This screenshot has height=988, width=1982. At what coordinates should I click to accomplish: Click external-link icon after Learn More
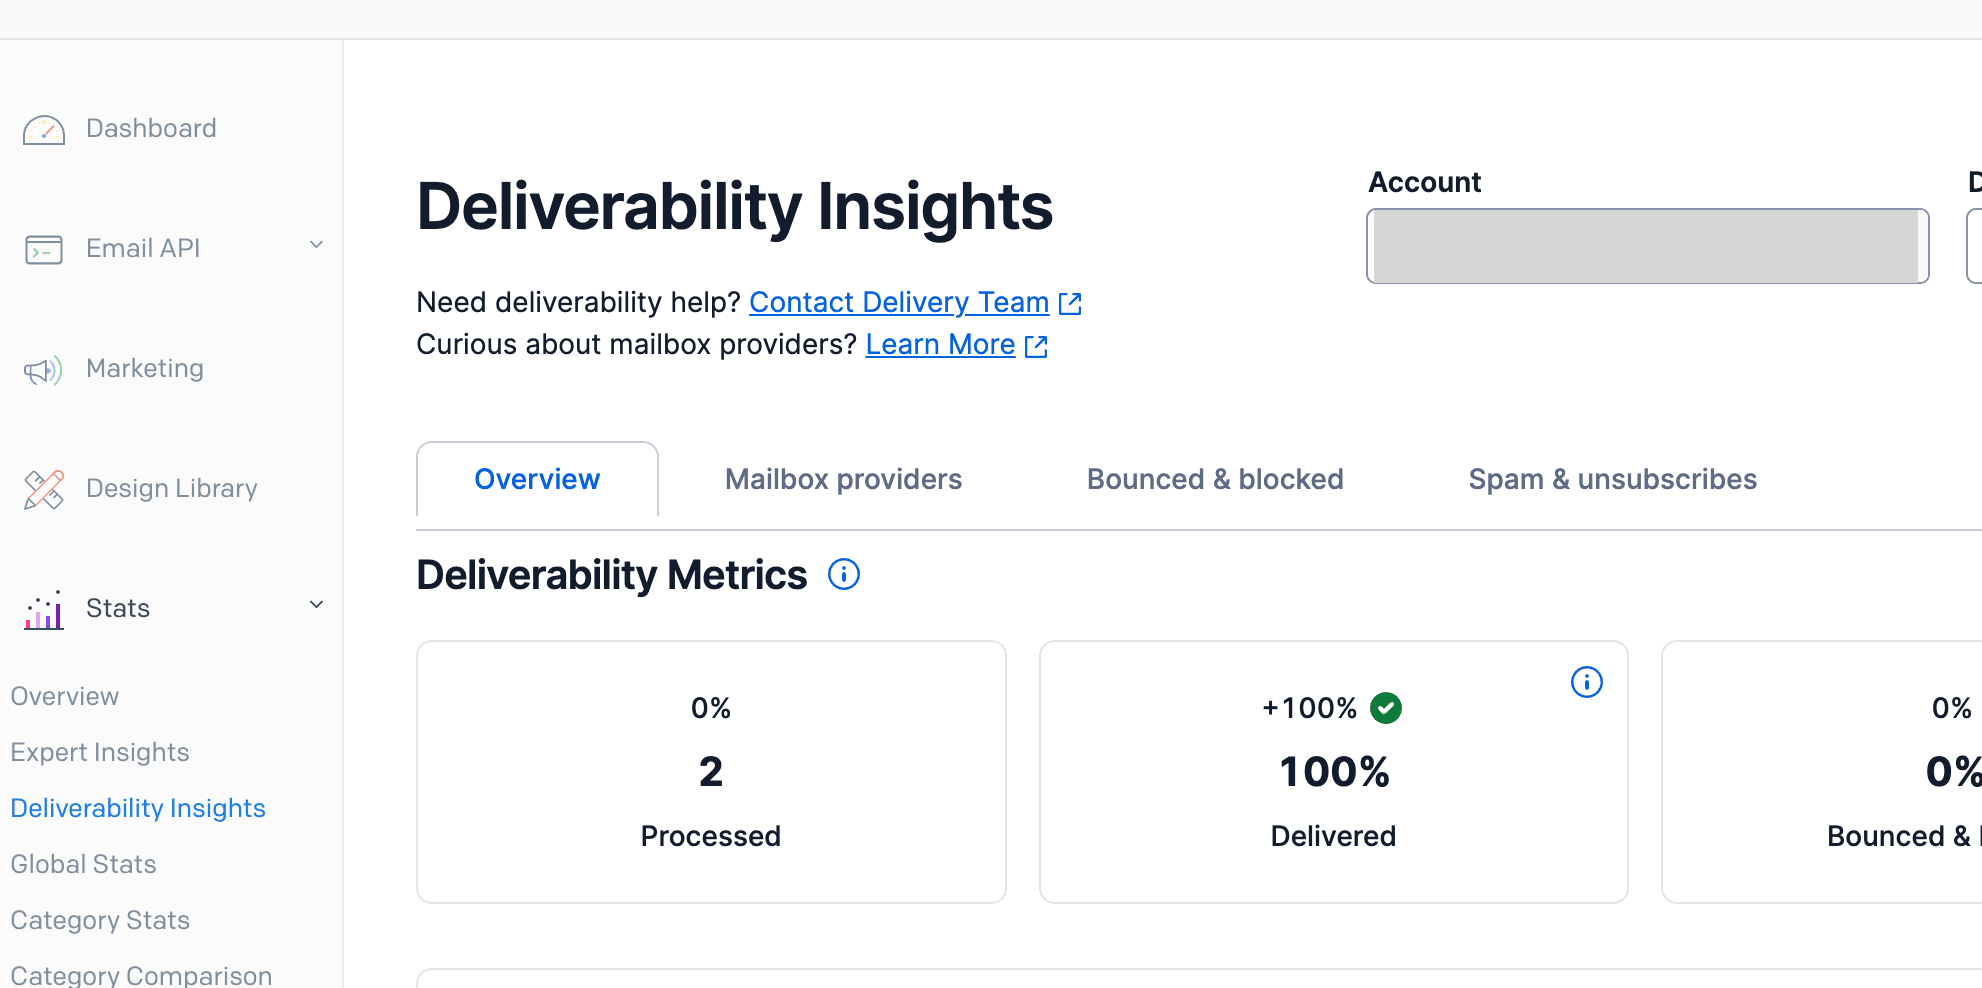[x=1036, y=346]
